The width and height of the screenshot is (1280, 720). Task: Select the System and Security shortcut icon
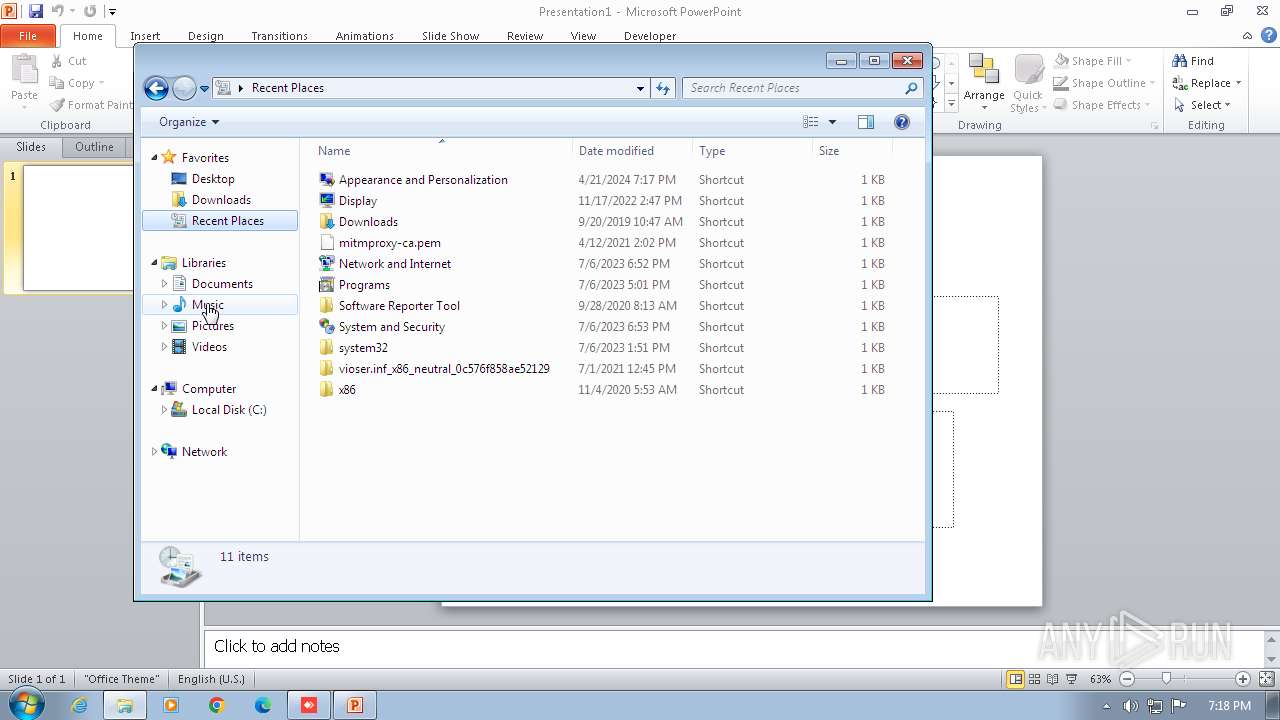point(326,327)
